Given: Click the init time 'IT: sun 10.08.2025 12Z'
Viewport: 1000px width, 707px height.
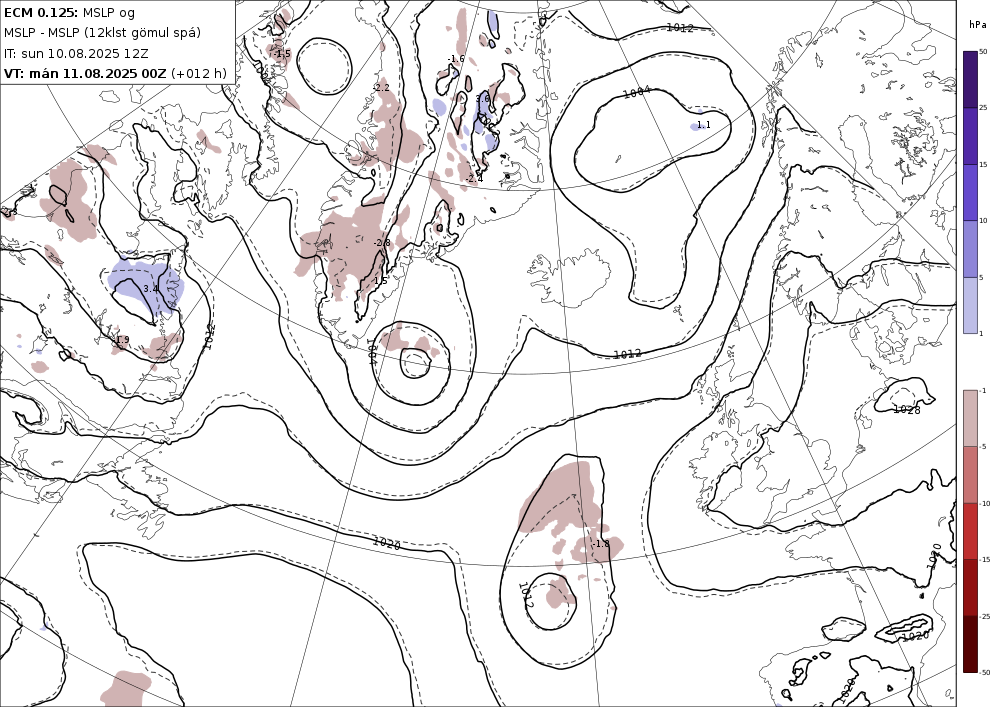Looking at the screenshot, I should click(x=77, y=53).
